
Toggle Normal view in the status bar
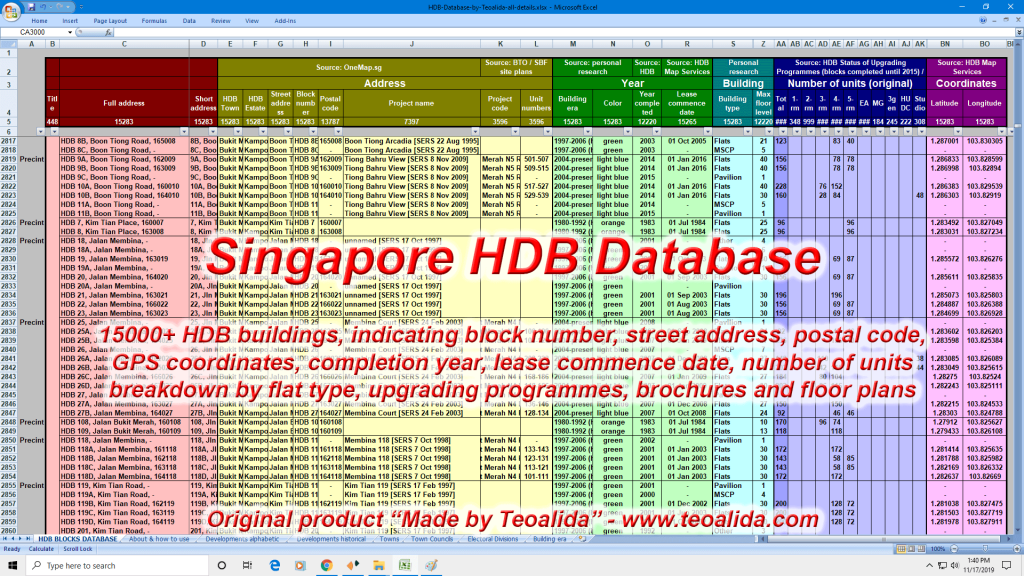coord(899,548)
